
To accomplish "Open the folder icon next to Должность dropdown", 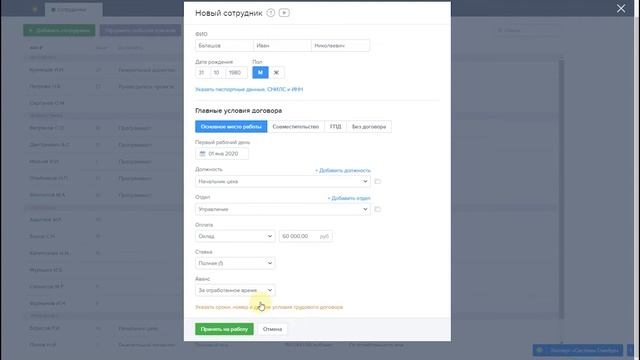I will (x=378, y=181).
